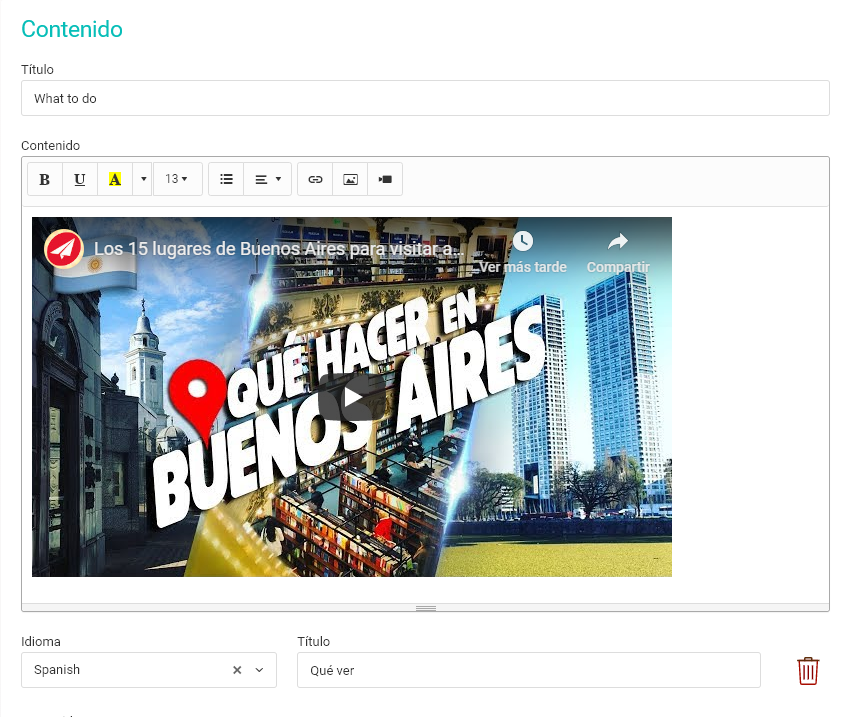Click the editor resize handle bar
This screenshot has width=847, height=717.
pos(426,608)
